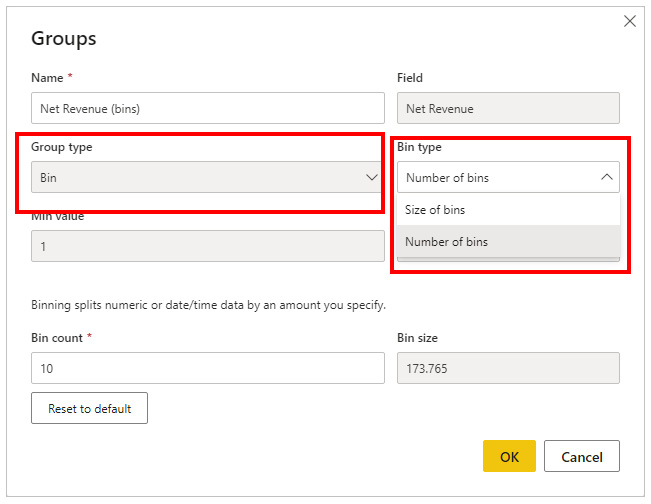This screenshot has width=651, height=504.
Task: Click the Cancel button
Action: click(x=581, y=456)
